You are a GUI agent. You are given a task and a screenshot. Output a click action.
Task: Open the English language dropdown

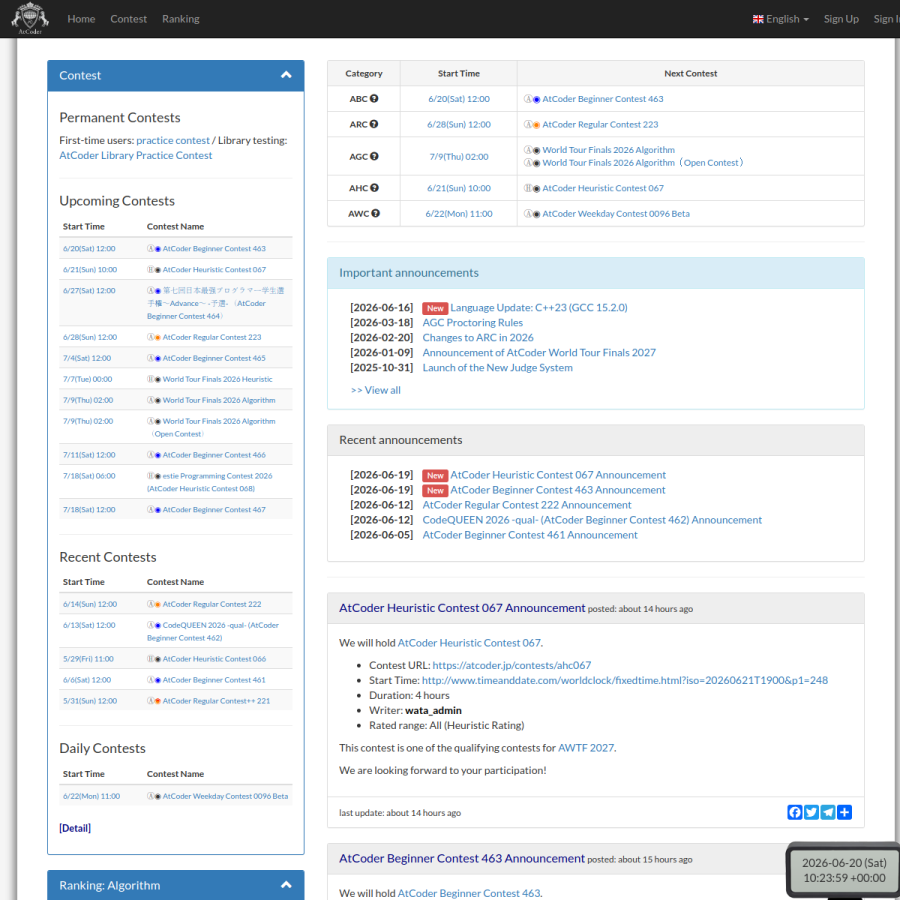pos(781,19)
